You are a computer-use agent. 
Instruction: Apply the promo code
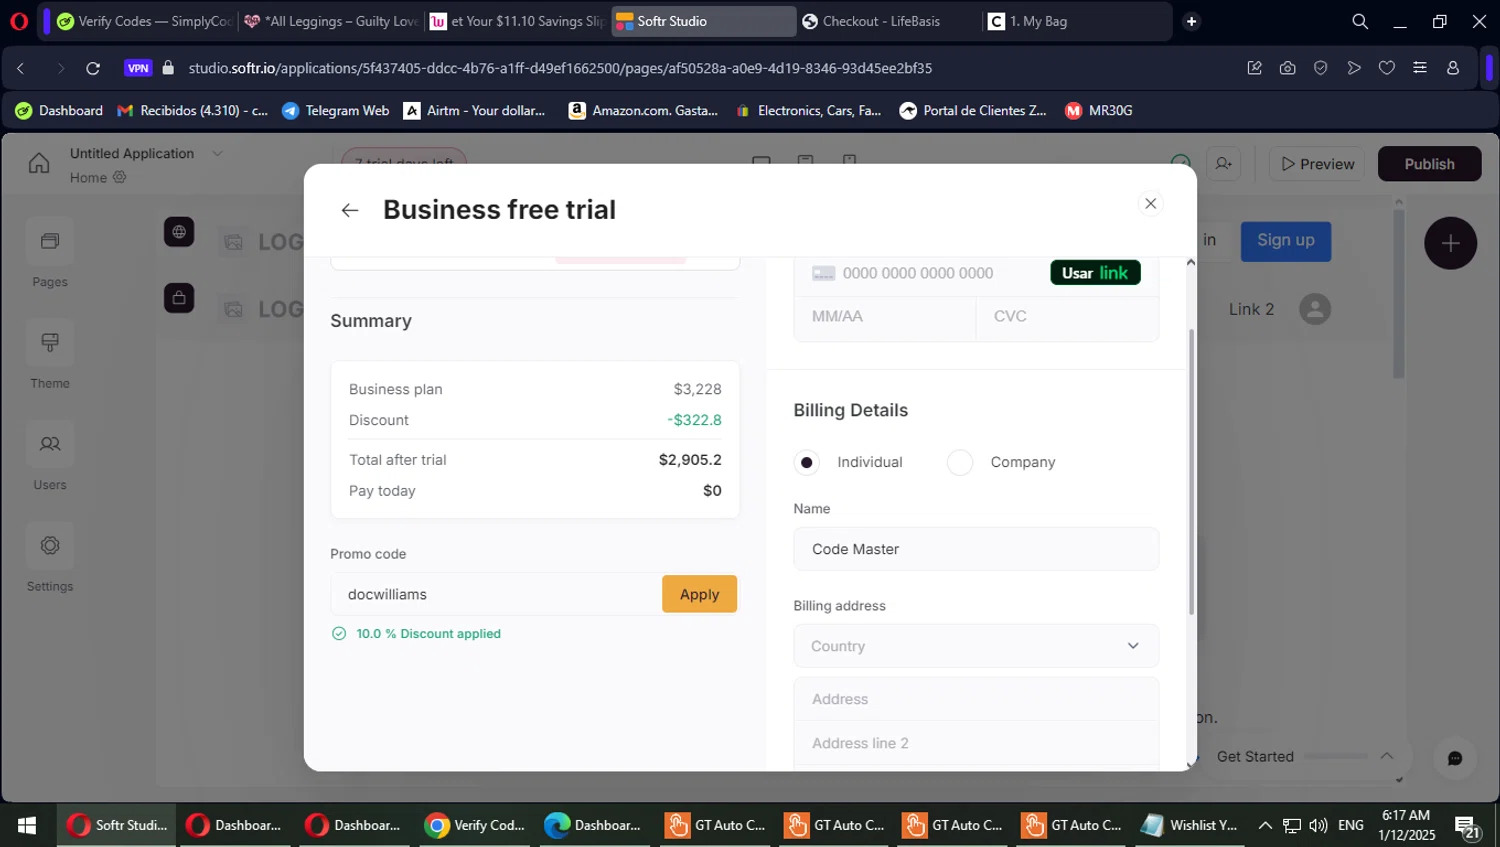tap(699, 594)
